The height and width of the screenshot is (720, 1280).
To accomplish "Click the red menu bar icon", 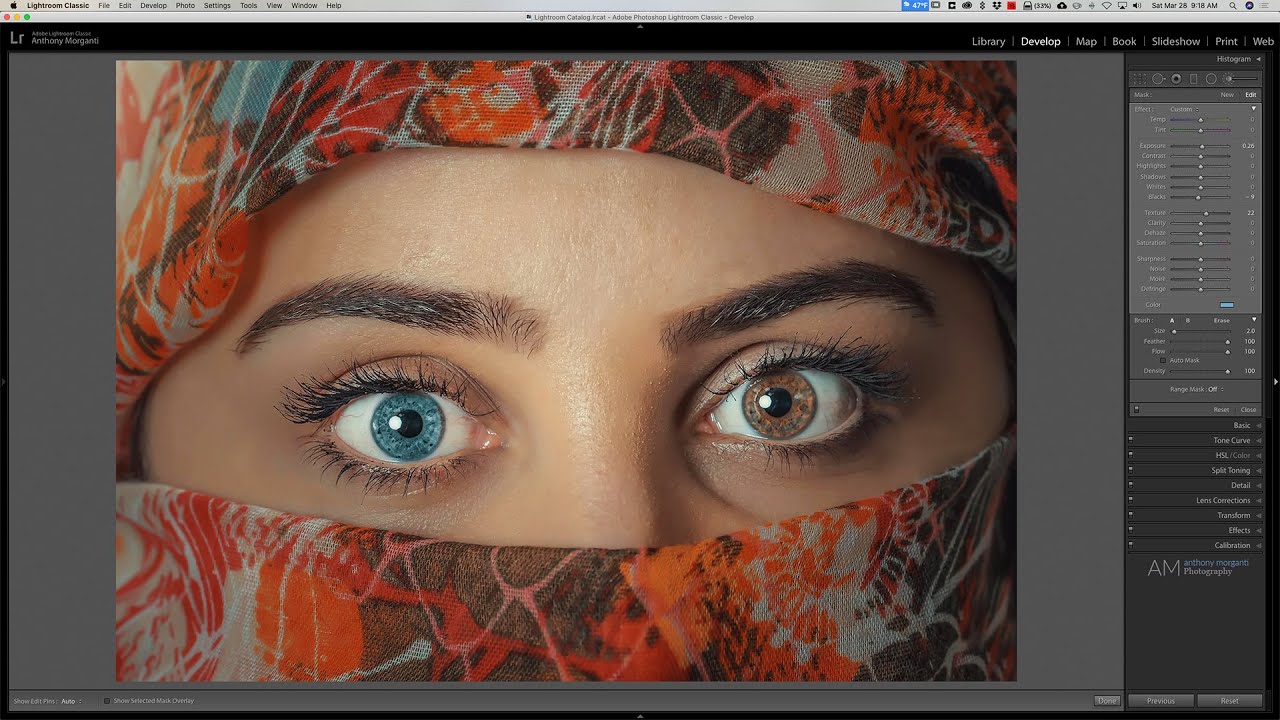I will click(1011, 5).
